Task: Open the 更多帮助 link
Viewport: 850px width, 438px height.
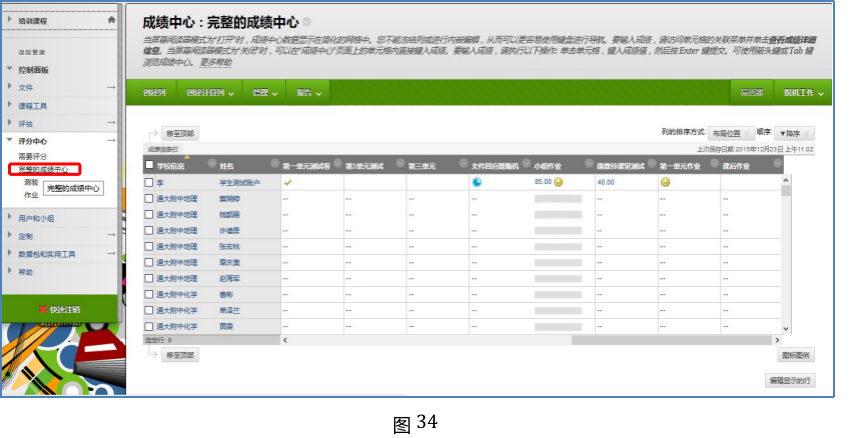Action: [216, 62]
